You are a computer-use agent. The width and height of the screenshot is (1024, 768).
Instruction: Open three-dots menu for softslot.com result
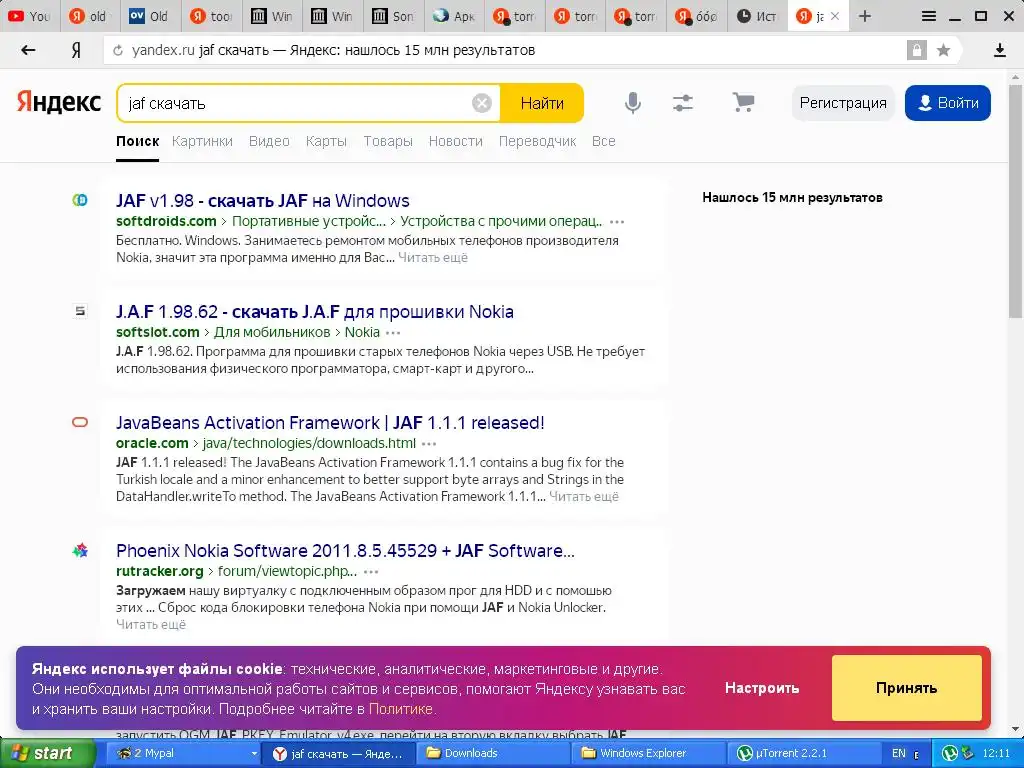pyautogui.click(x=393, y=333)
